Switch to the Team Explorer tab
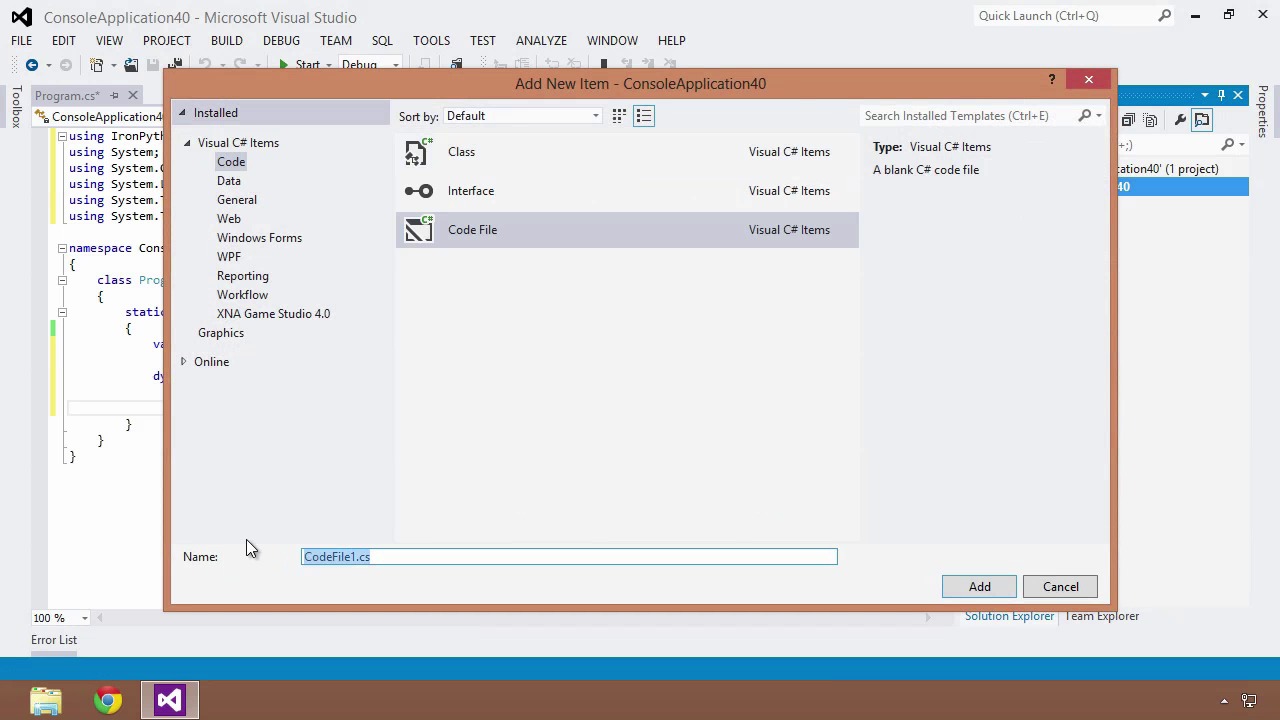The width and height of the screenshot is (1280, 720). [1101, 617]
